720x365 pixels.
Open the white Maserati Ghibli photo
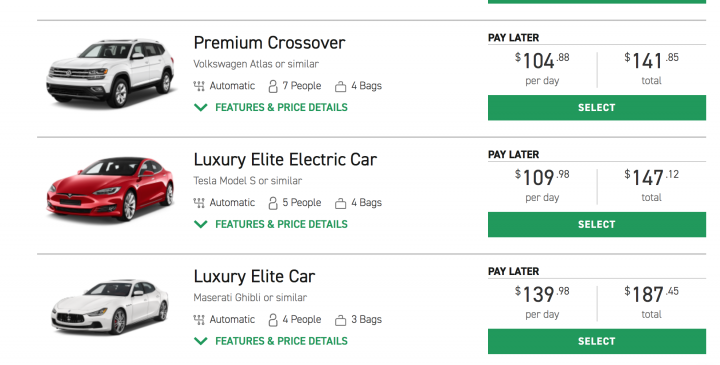tap(110, 307)
